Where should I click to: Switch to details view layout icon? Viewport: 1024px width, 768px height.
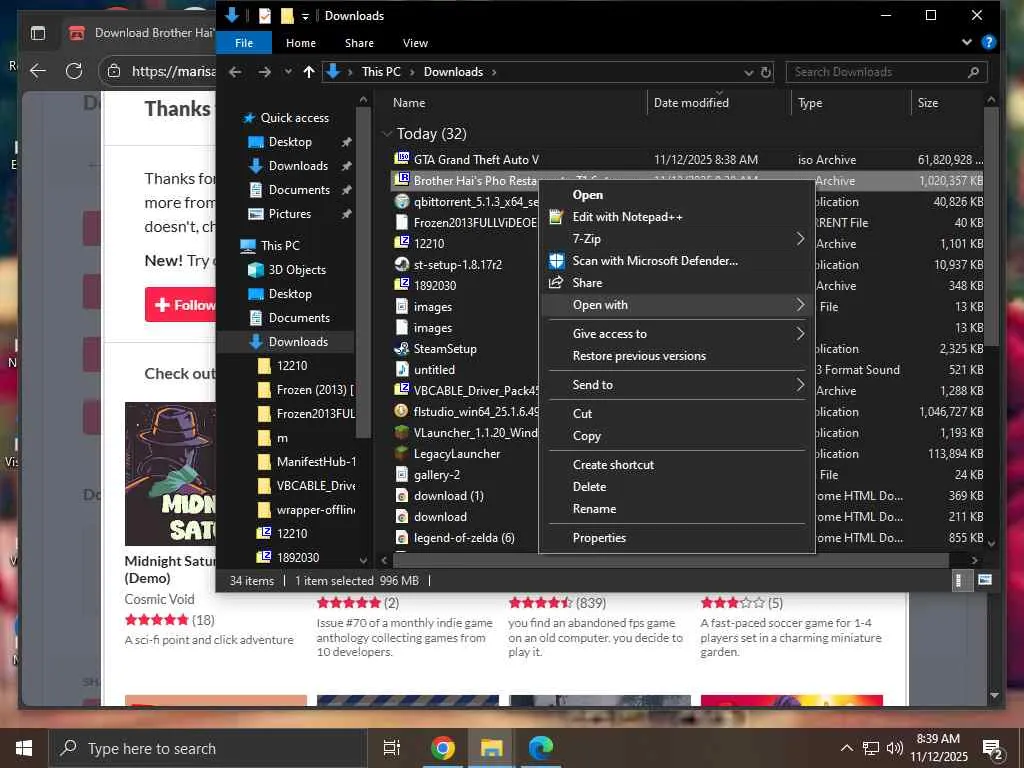point(959,581)
